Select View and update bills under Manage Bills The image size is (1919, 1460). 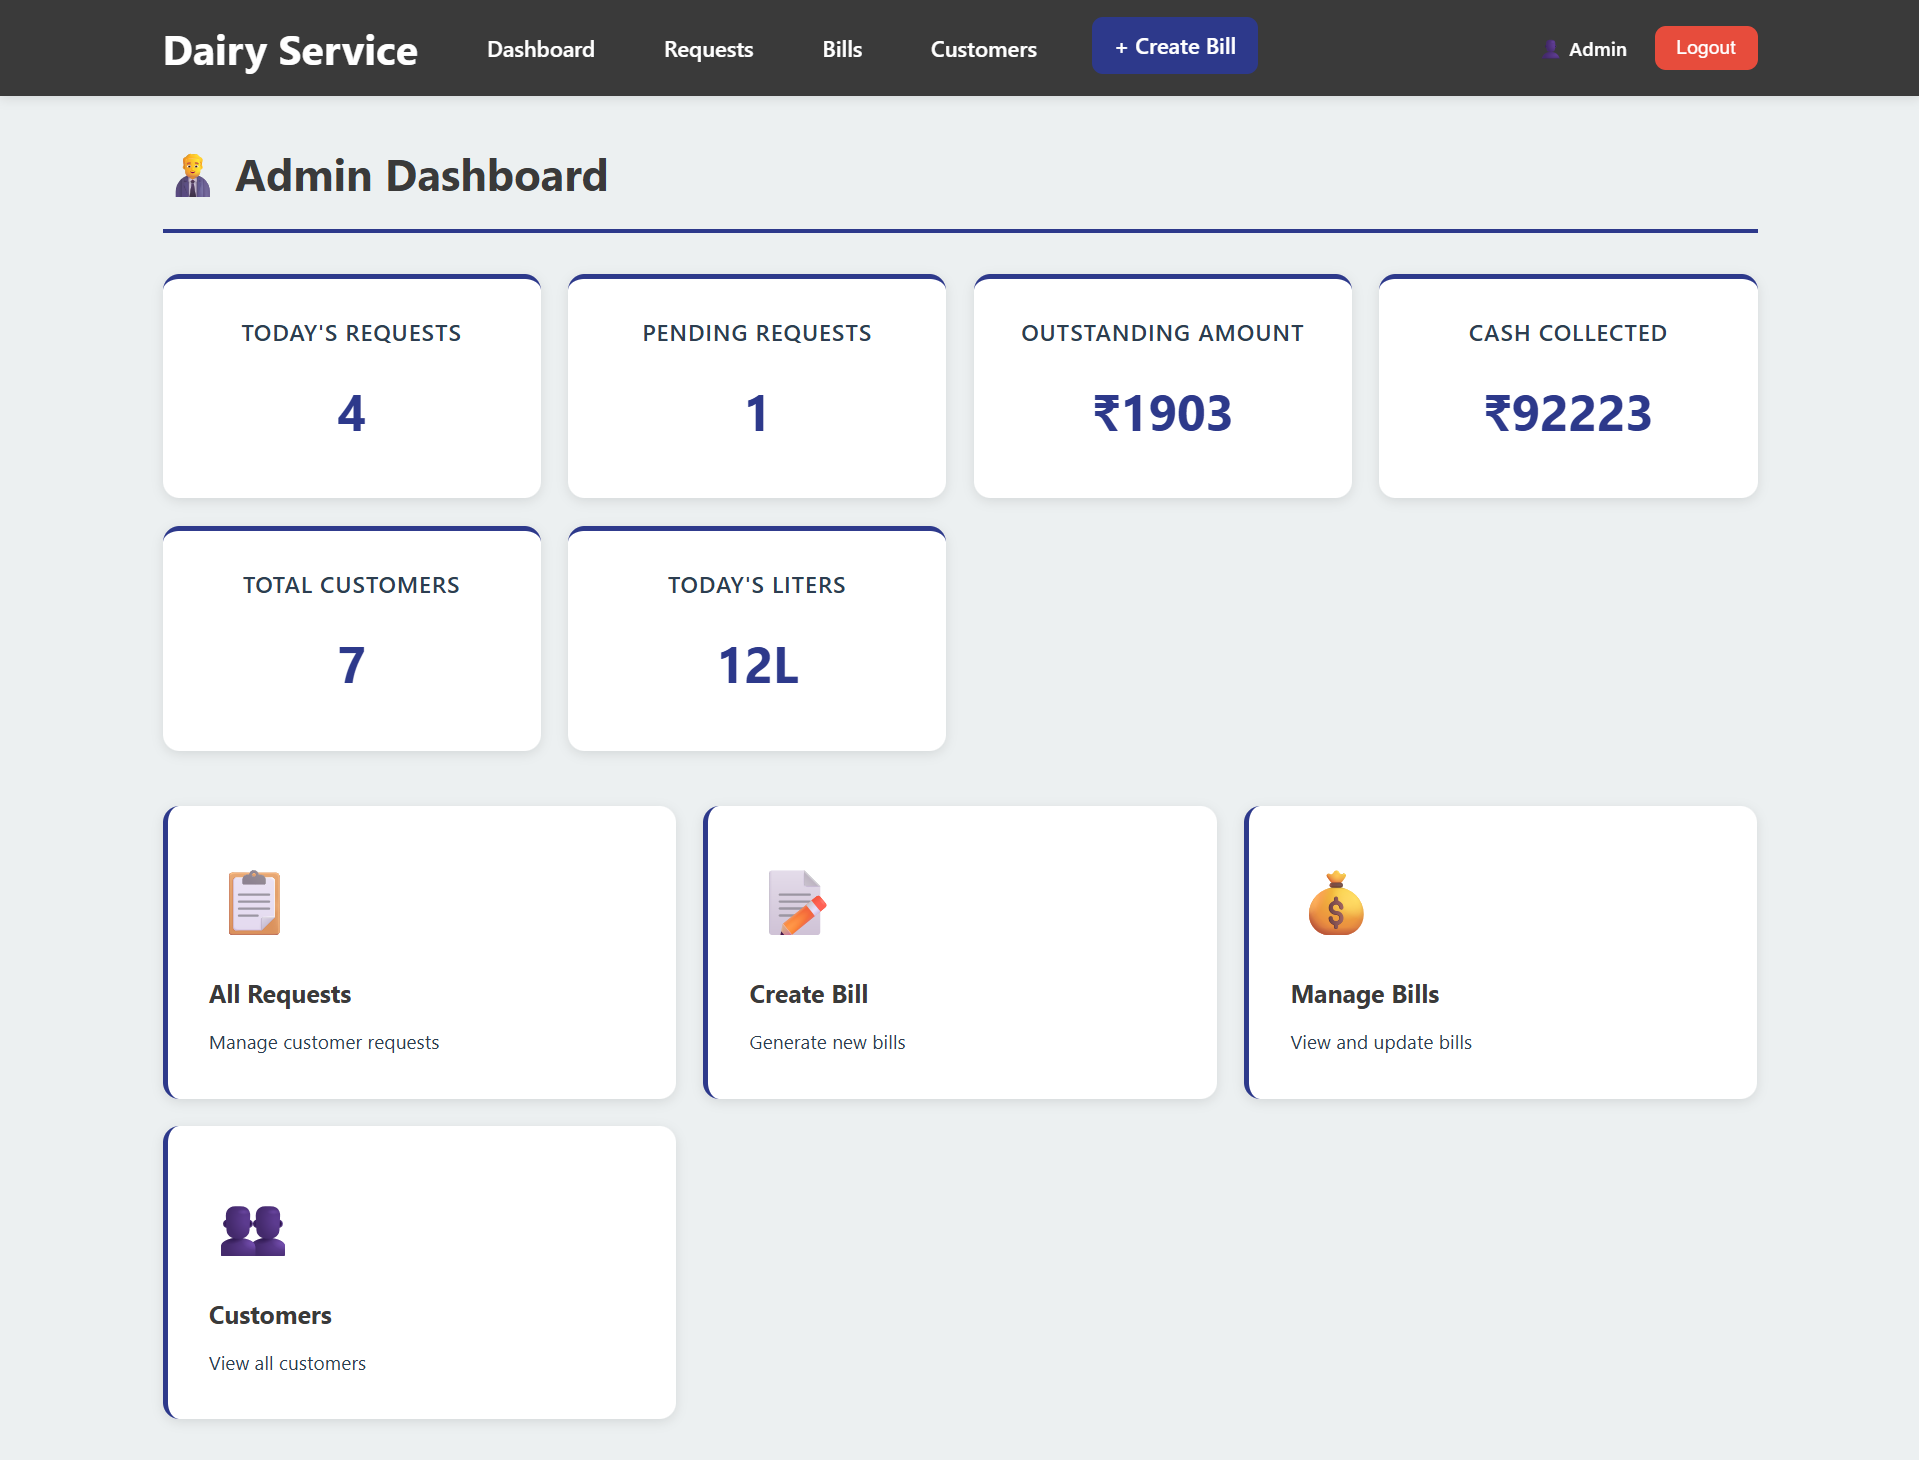1380,1041
